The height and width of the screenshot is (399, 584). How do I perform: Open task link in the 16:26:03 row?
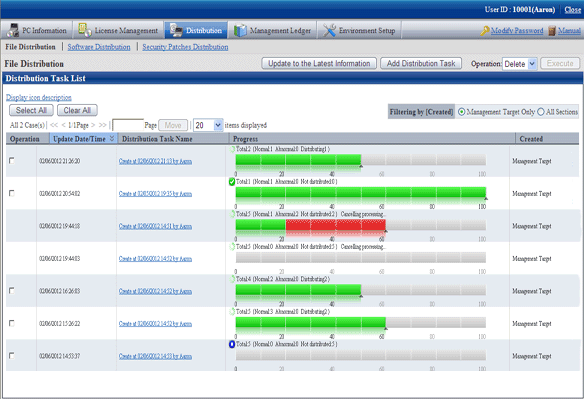tap(155, 291)
